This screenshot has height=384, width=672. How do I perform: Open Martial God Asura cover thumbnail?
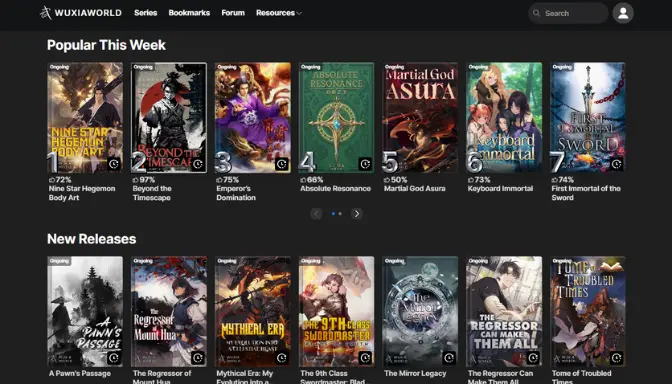pyautogui.click(x=420, y=117)
